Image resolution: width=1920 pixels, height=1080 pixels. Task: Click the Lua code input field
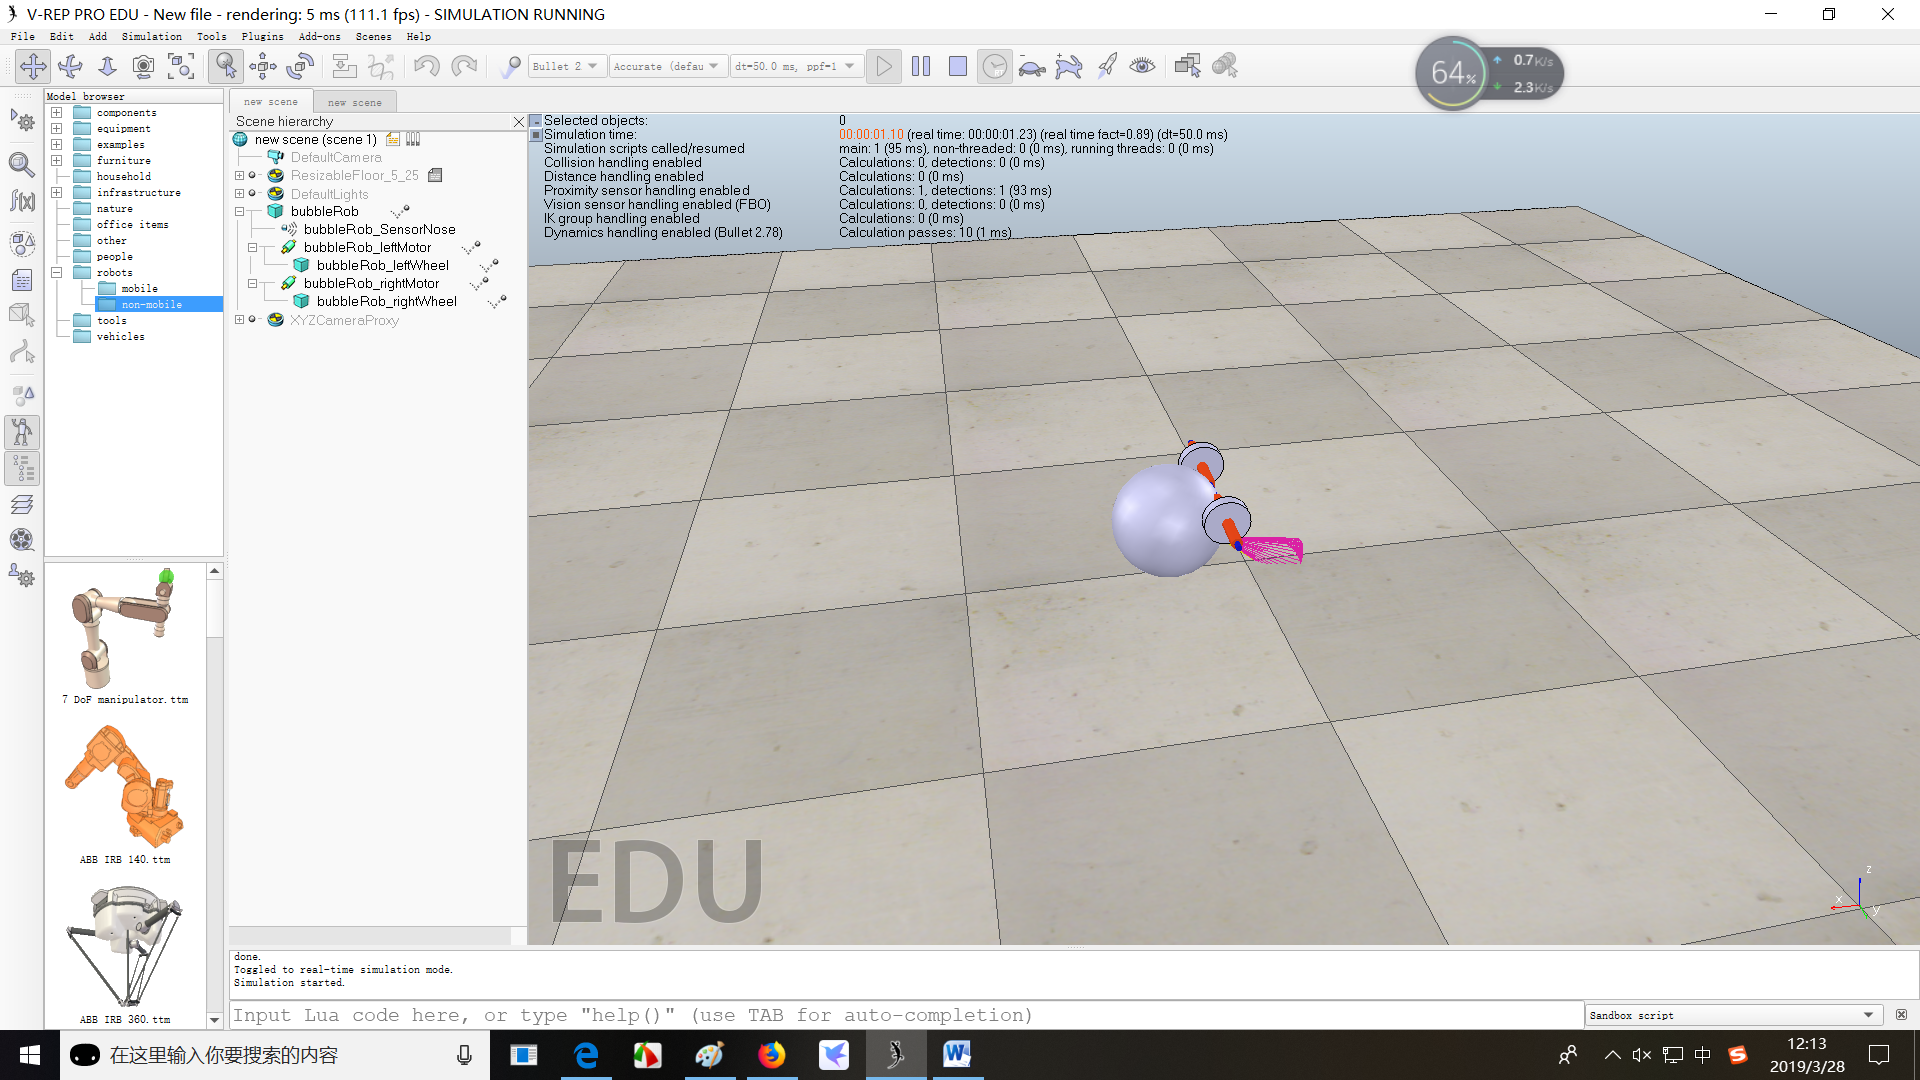point(900,1015)
